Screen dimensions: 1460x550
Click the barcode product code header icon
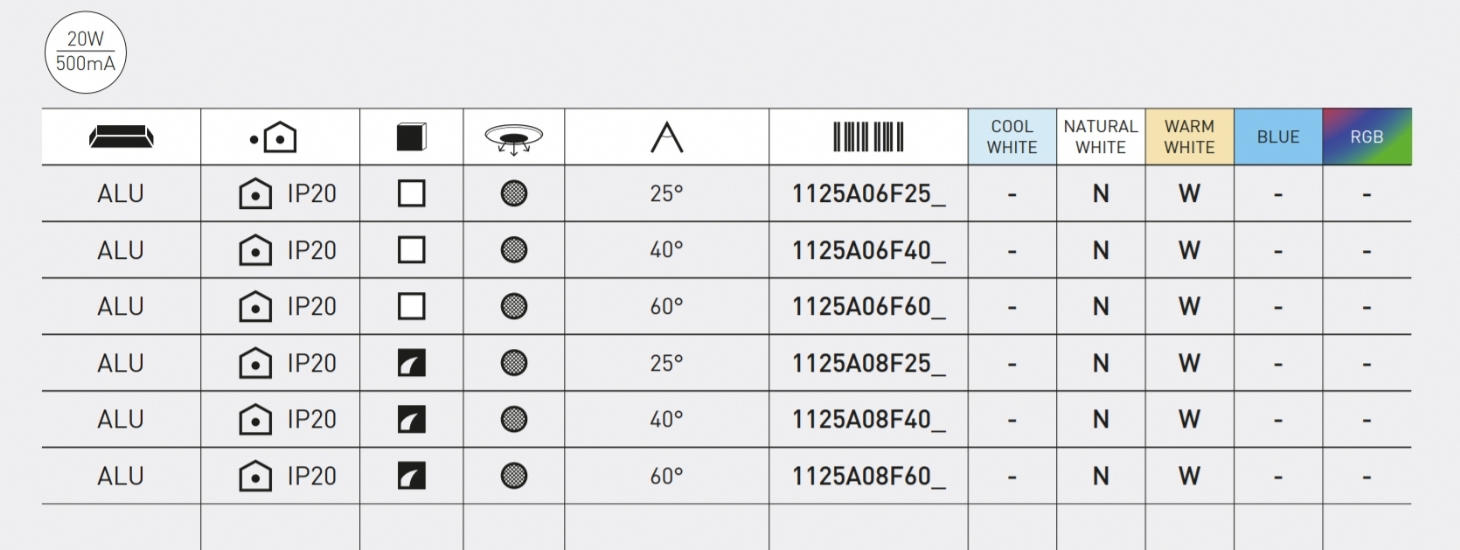click(x=868, y=137)
